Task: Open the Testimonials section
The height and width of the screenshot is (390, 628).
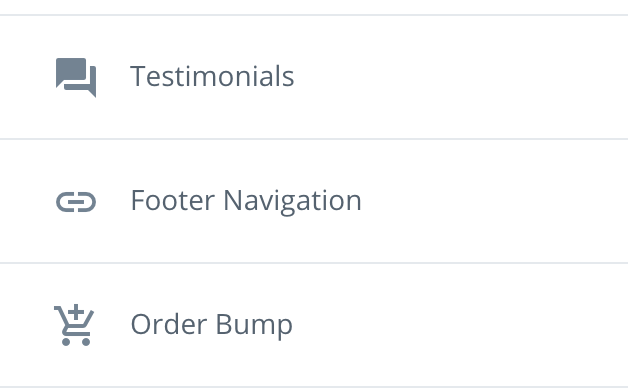Action: click(x=314, y=77)
